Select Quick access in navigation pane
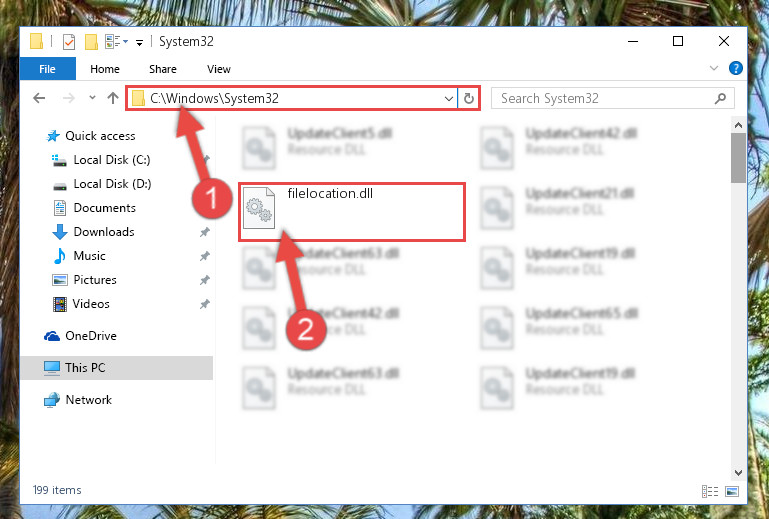This screenshot has width=769, height=519. coord(100,136)
